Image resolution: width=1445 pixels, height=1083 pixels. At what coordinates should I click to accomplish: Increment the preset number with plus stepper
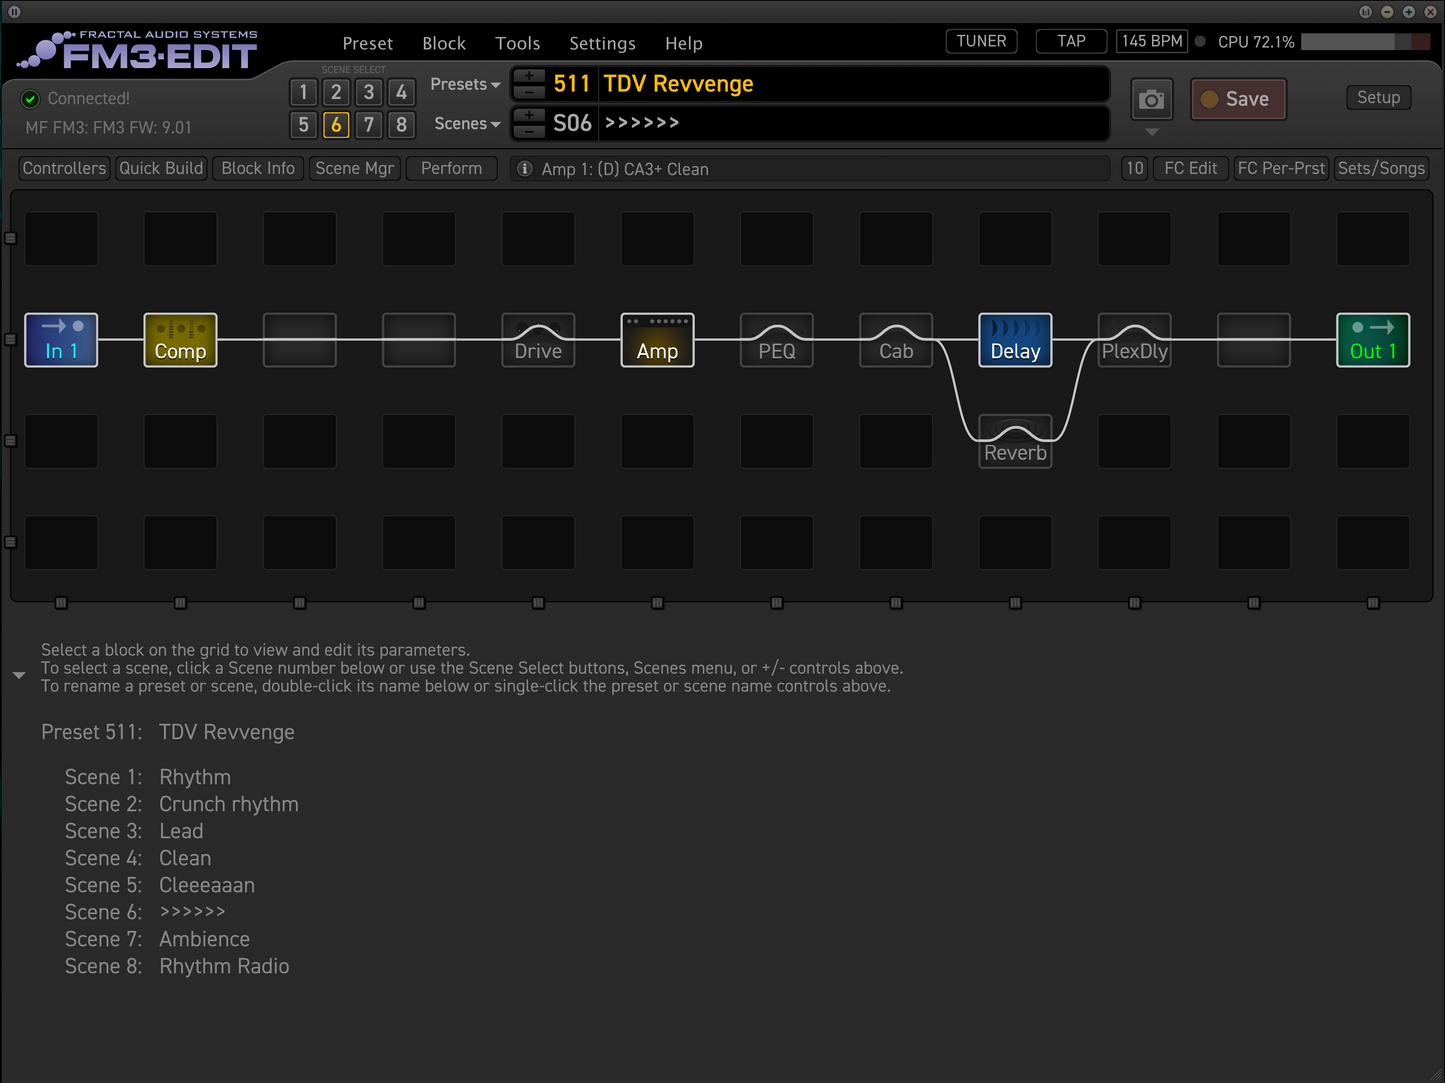[528, 77]
